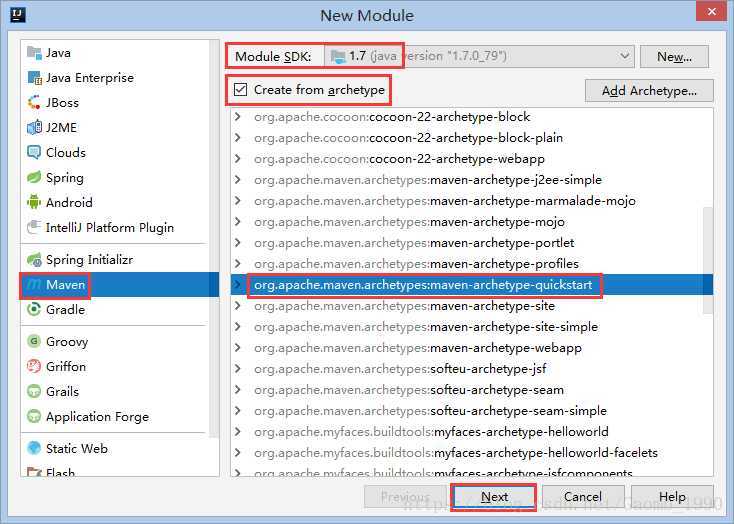This screenshot has height=524, width=734.
Task: Choose Groovy in module list
Action: point(115,341)
